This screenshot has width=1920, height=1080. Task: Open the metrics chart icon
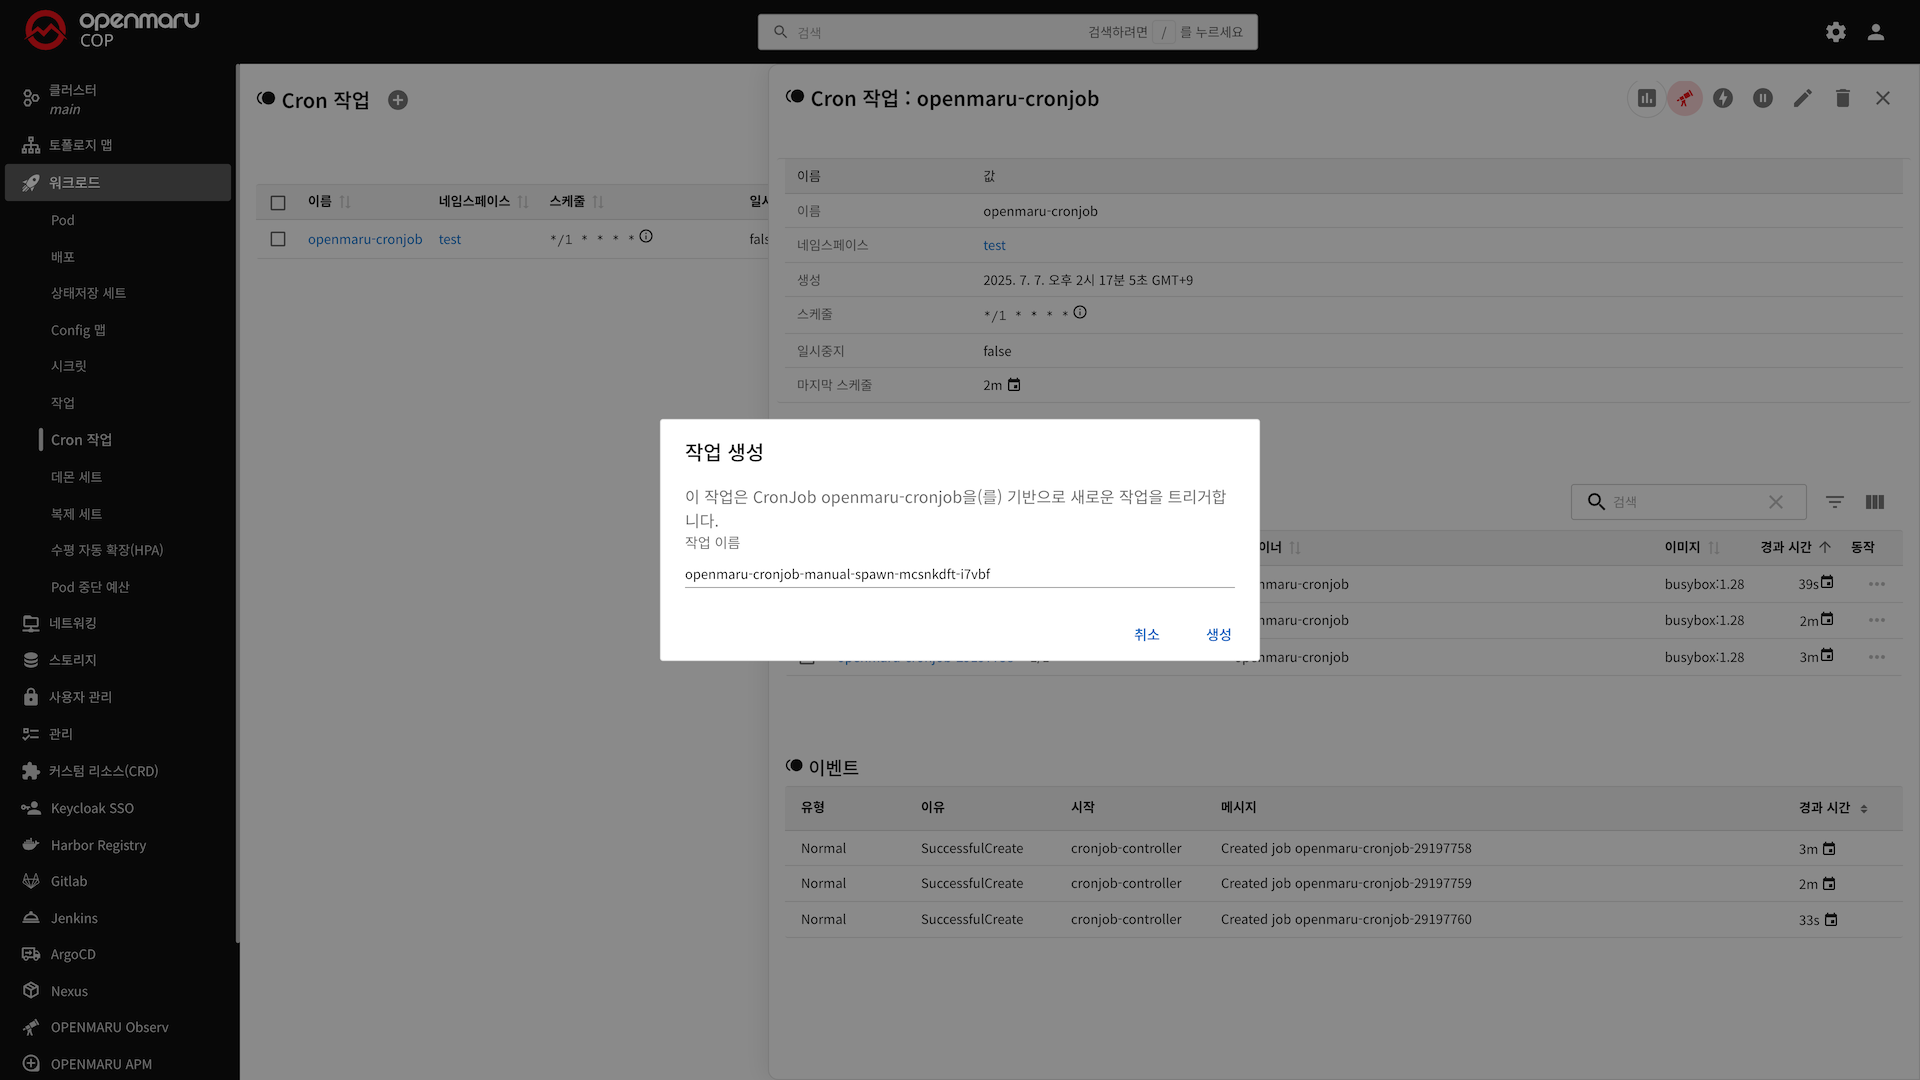coord(1646,98)
